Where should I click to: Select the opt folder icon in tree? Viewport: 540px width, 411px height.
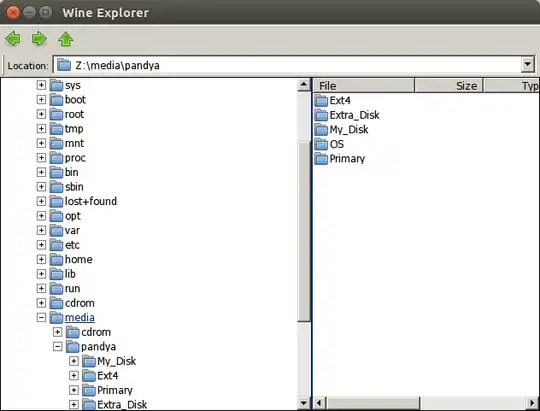pyautogui.click(x=56, y=216)
